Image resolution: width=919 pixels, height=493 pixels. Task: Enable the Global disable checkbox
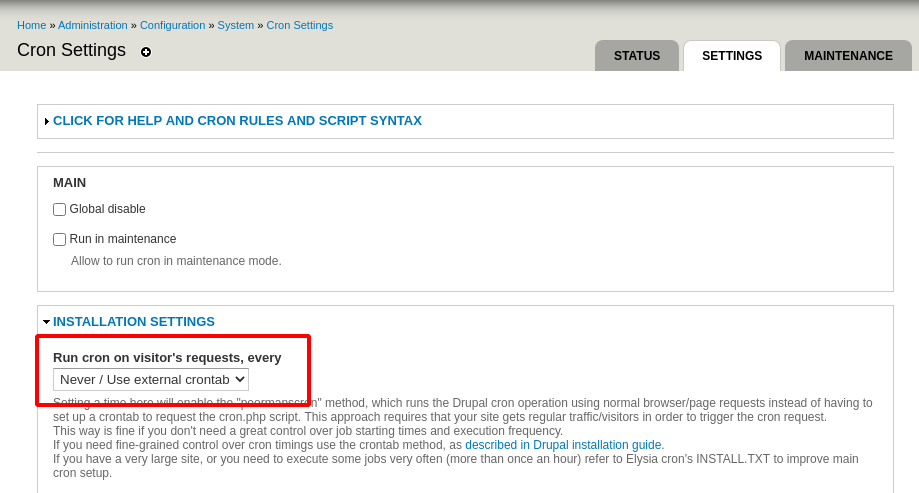pyautogui.click(x=60, y=210)
